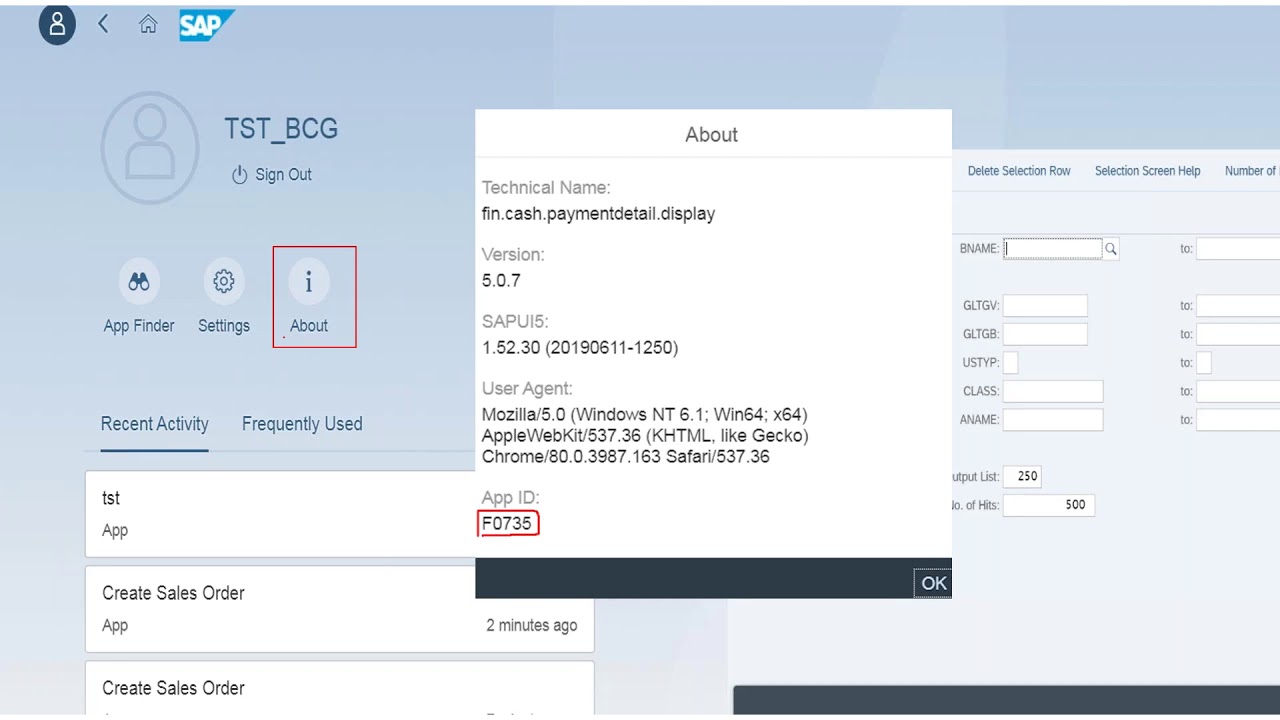Open Create Sales Order from 2 minutes ago
The width and height of the screenshot is (1280, 720).
[x=340, y=609]
